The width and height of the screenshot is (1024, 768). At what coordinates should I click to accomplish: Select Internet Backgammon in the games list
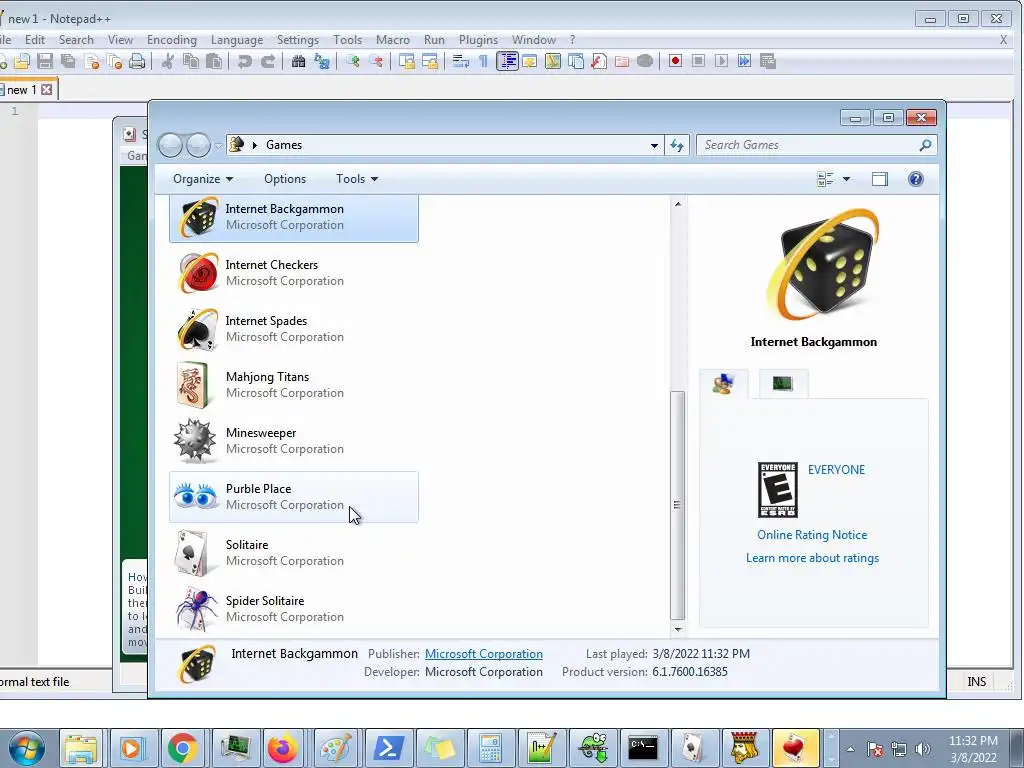(x=294, y=217)
